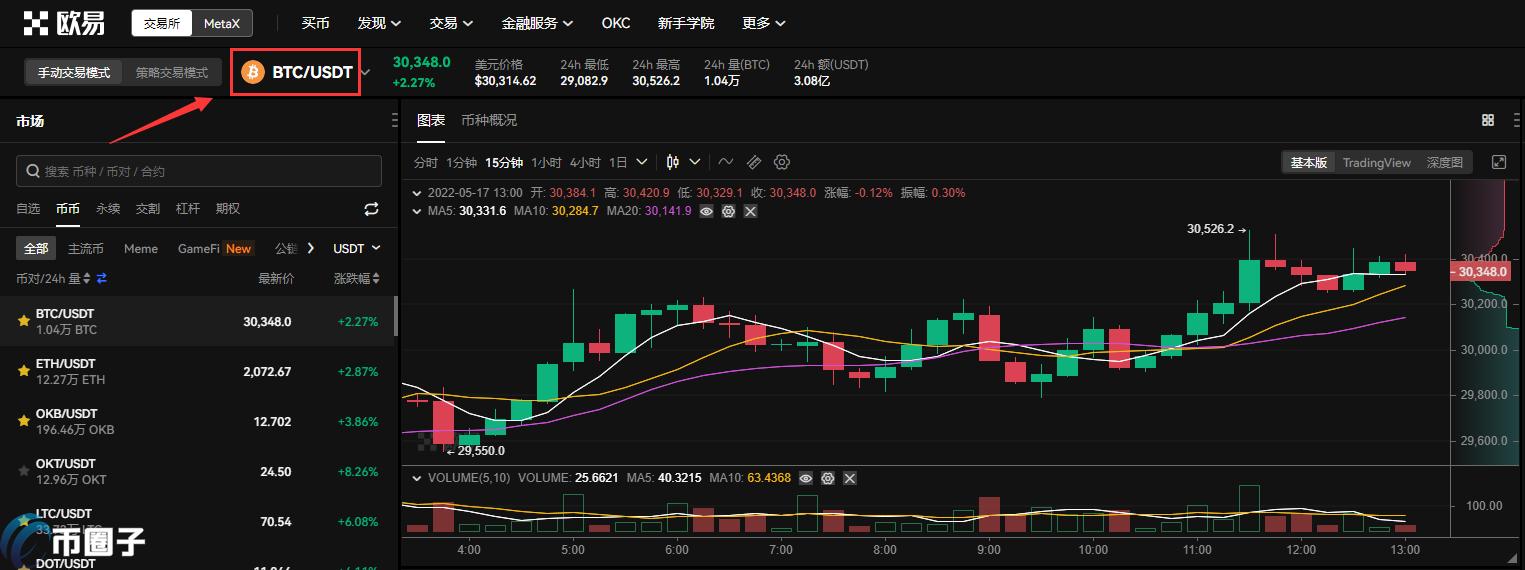Remove the VOLUME indicator with X
The width and height of the screenshot is (1525, 570).
click(850, 478)
